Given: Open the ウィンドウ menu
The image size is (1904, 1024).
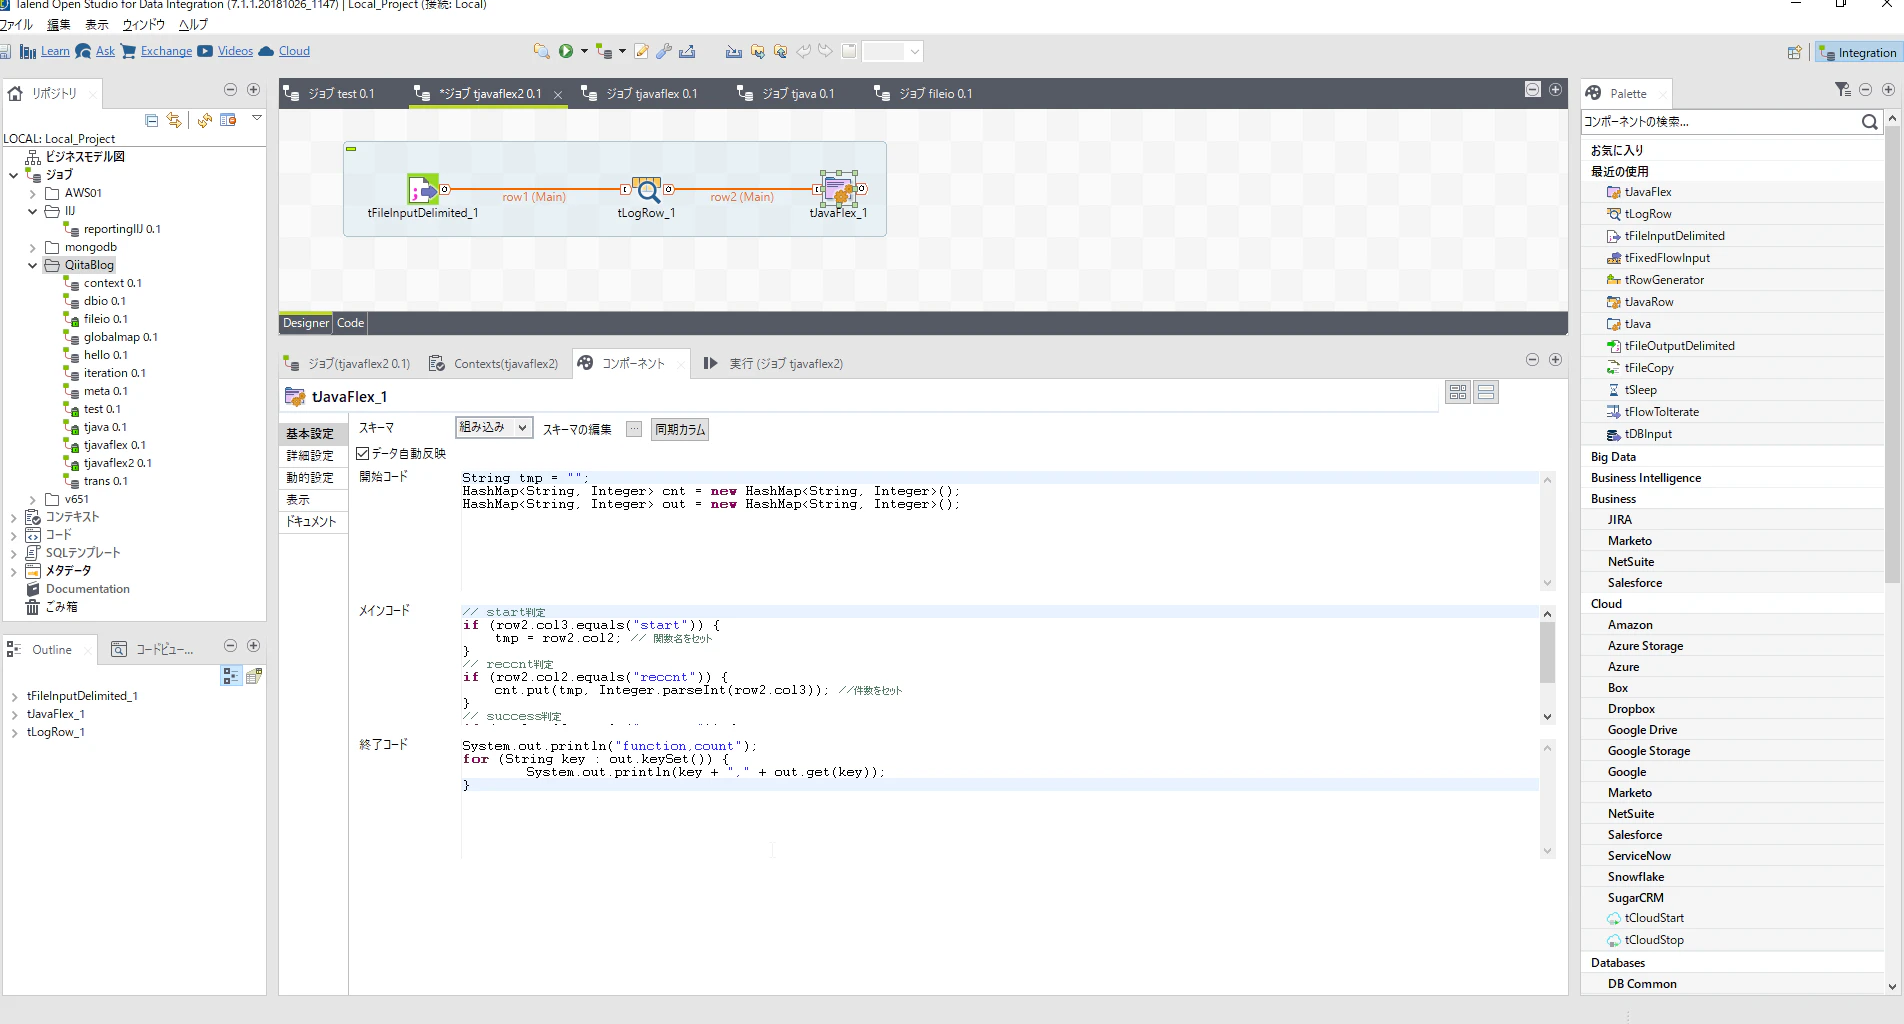Looking at the screenshot, I should 143,25.
